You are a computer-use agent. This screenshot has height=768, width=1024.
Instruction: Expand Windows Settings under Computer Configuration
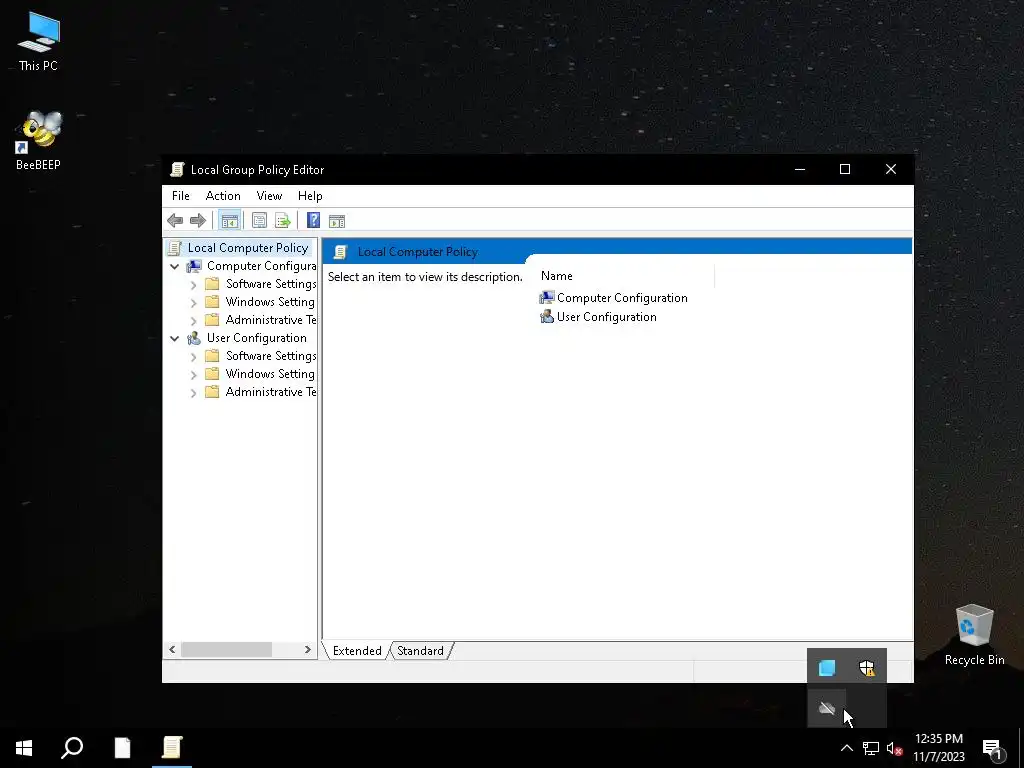[193, 302]
